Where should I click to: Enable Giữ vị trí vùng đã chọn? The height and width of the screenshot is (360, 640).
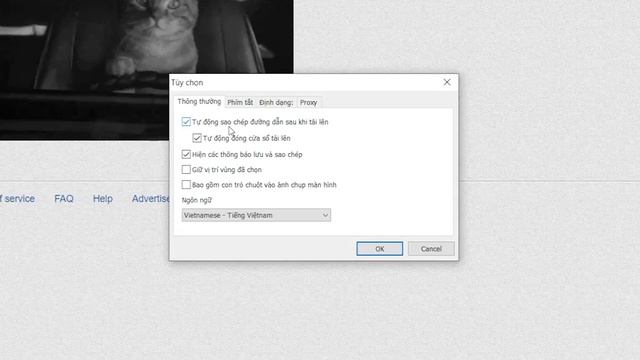click(186, 169)
